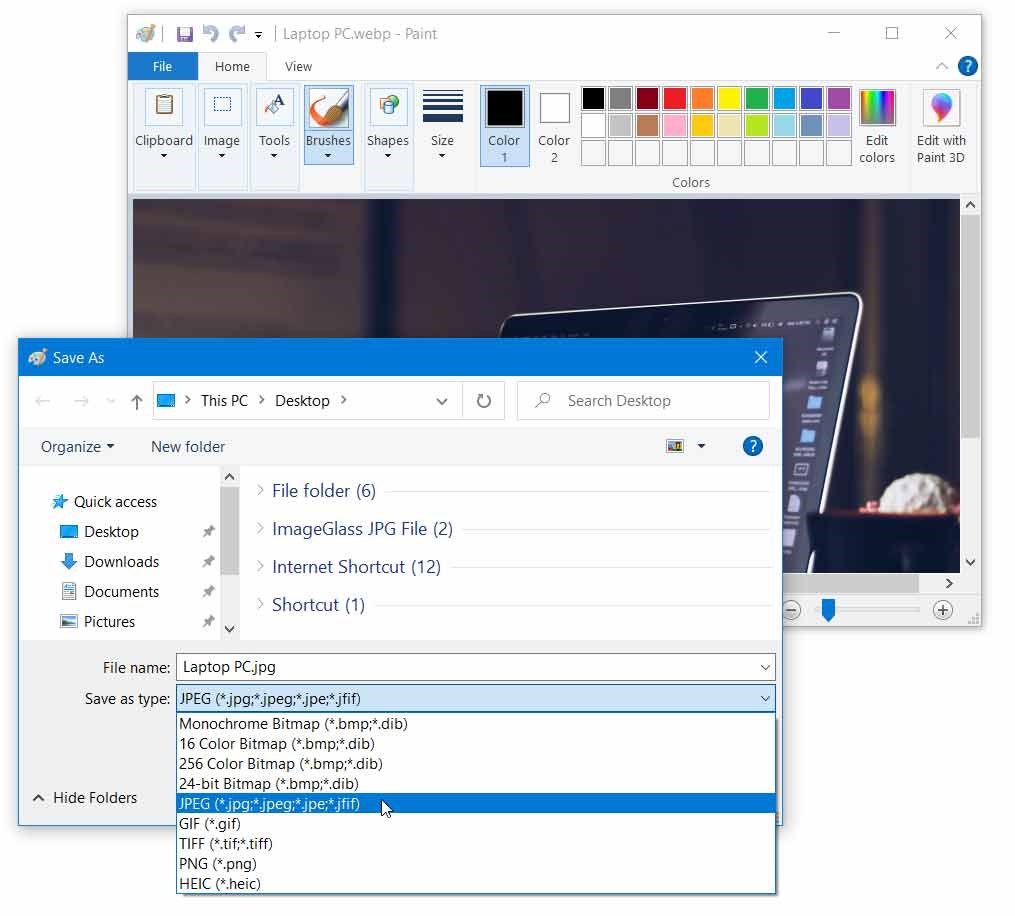The height and width of the screenshot is (916, 1015).
Task: Go up one folder level
Action: coord(137,401)
